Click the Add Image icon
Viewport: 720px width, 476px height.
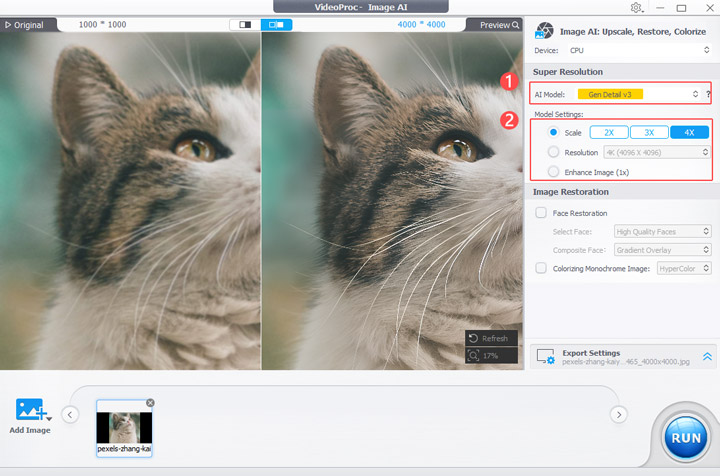30,409
